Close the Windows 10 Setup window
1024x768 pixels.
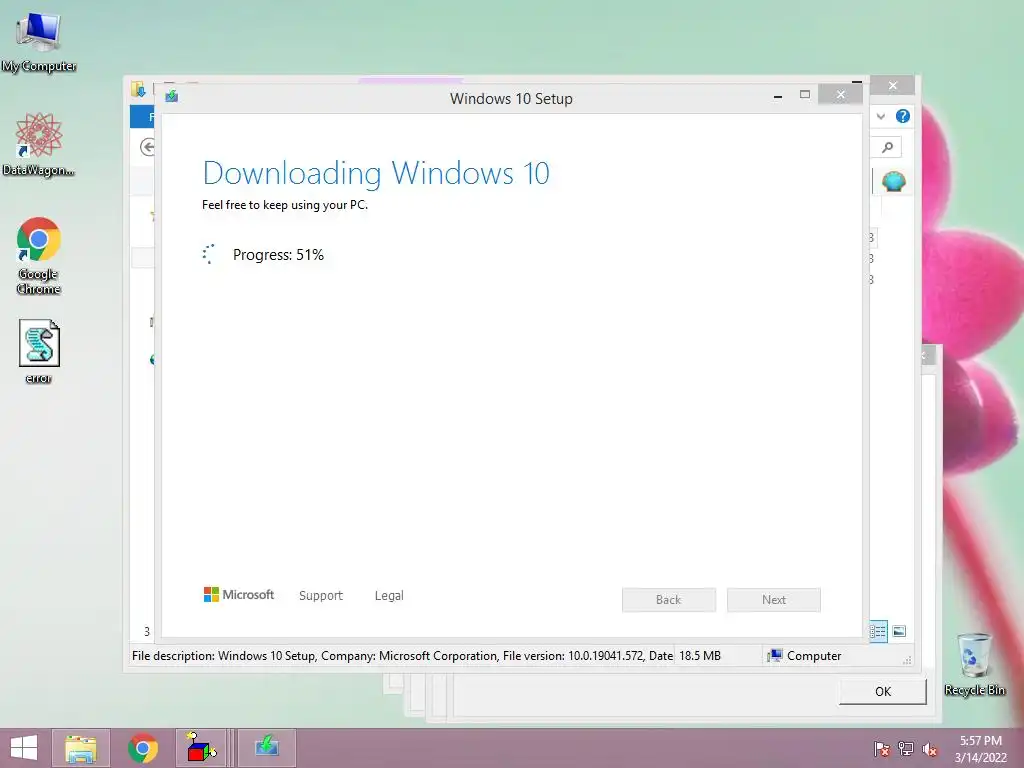click(x=840, y=95)
